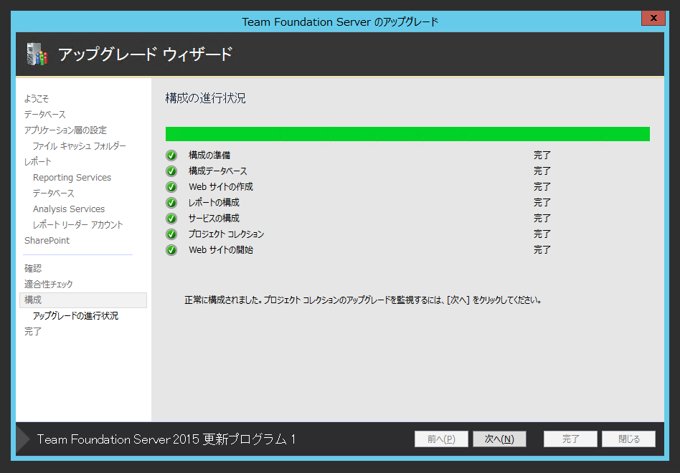Click the window title bar text
The image size is (680, 473).
tap(340, 22)
